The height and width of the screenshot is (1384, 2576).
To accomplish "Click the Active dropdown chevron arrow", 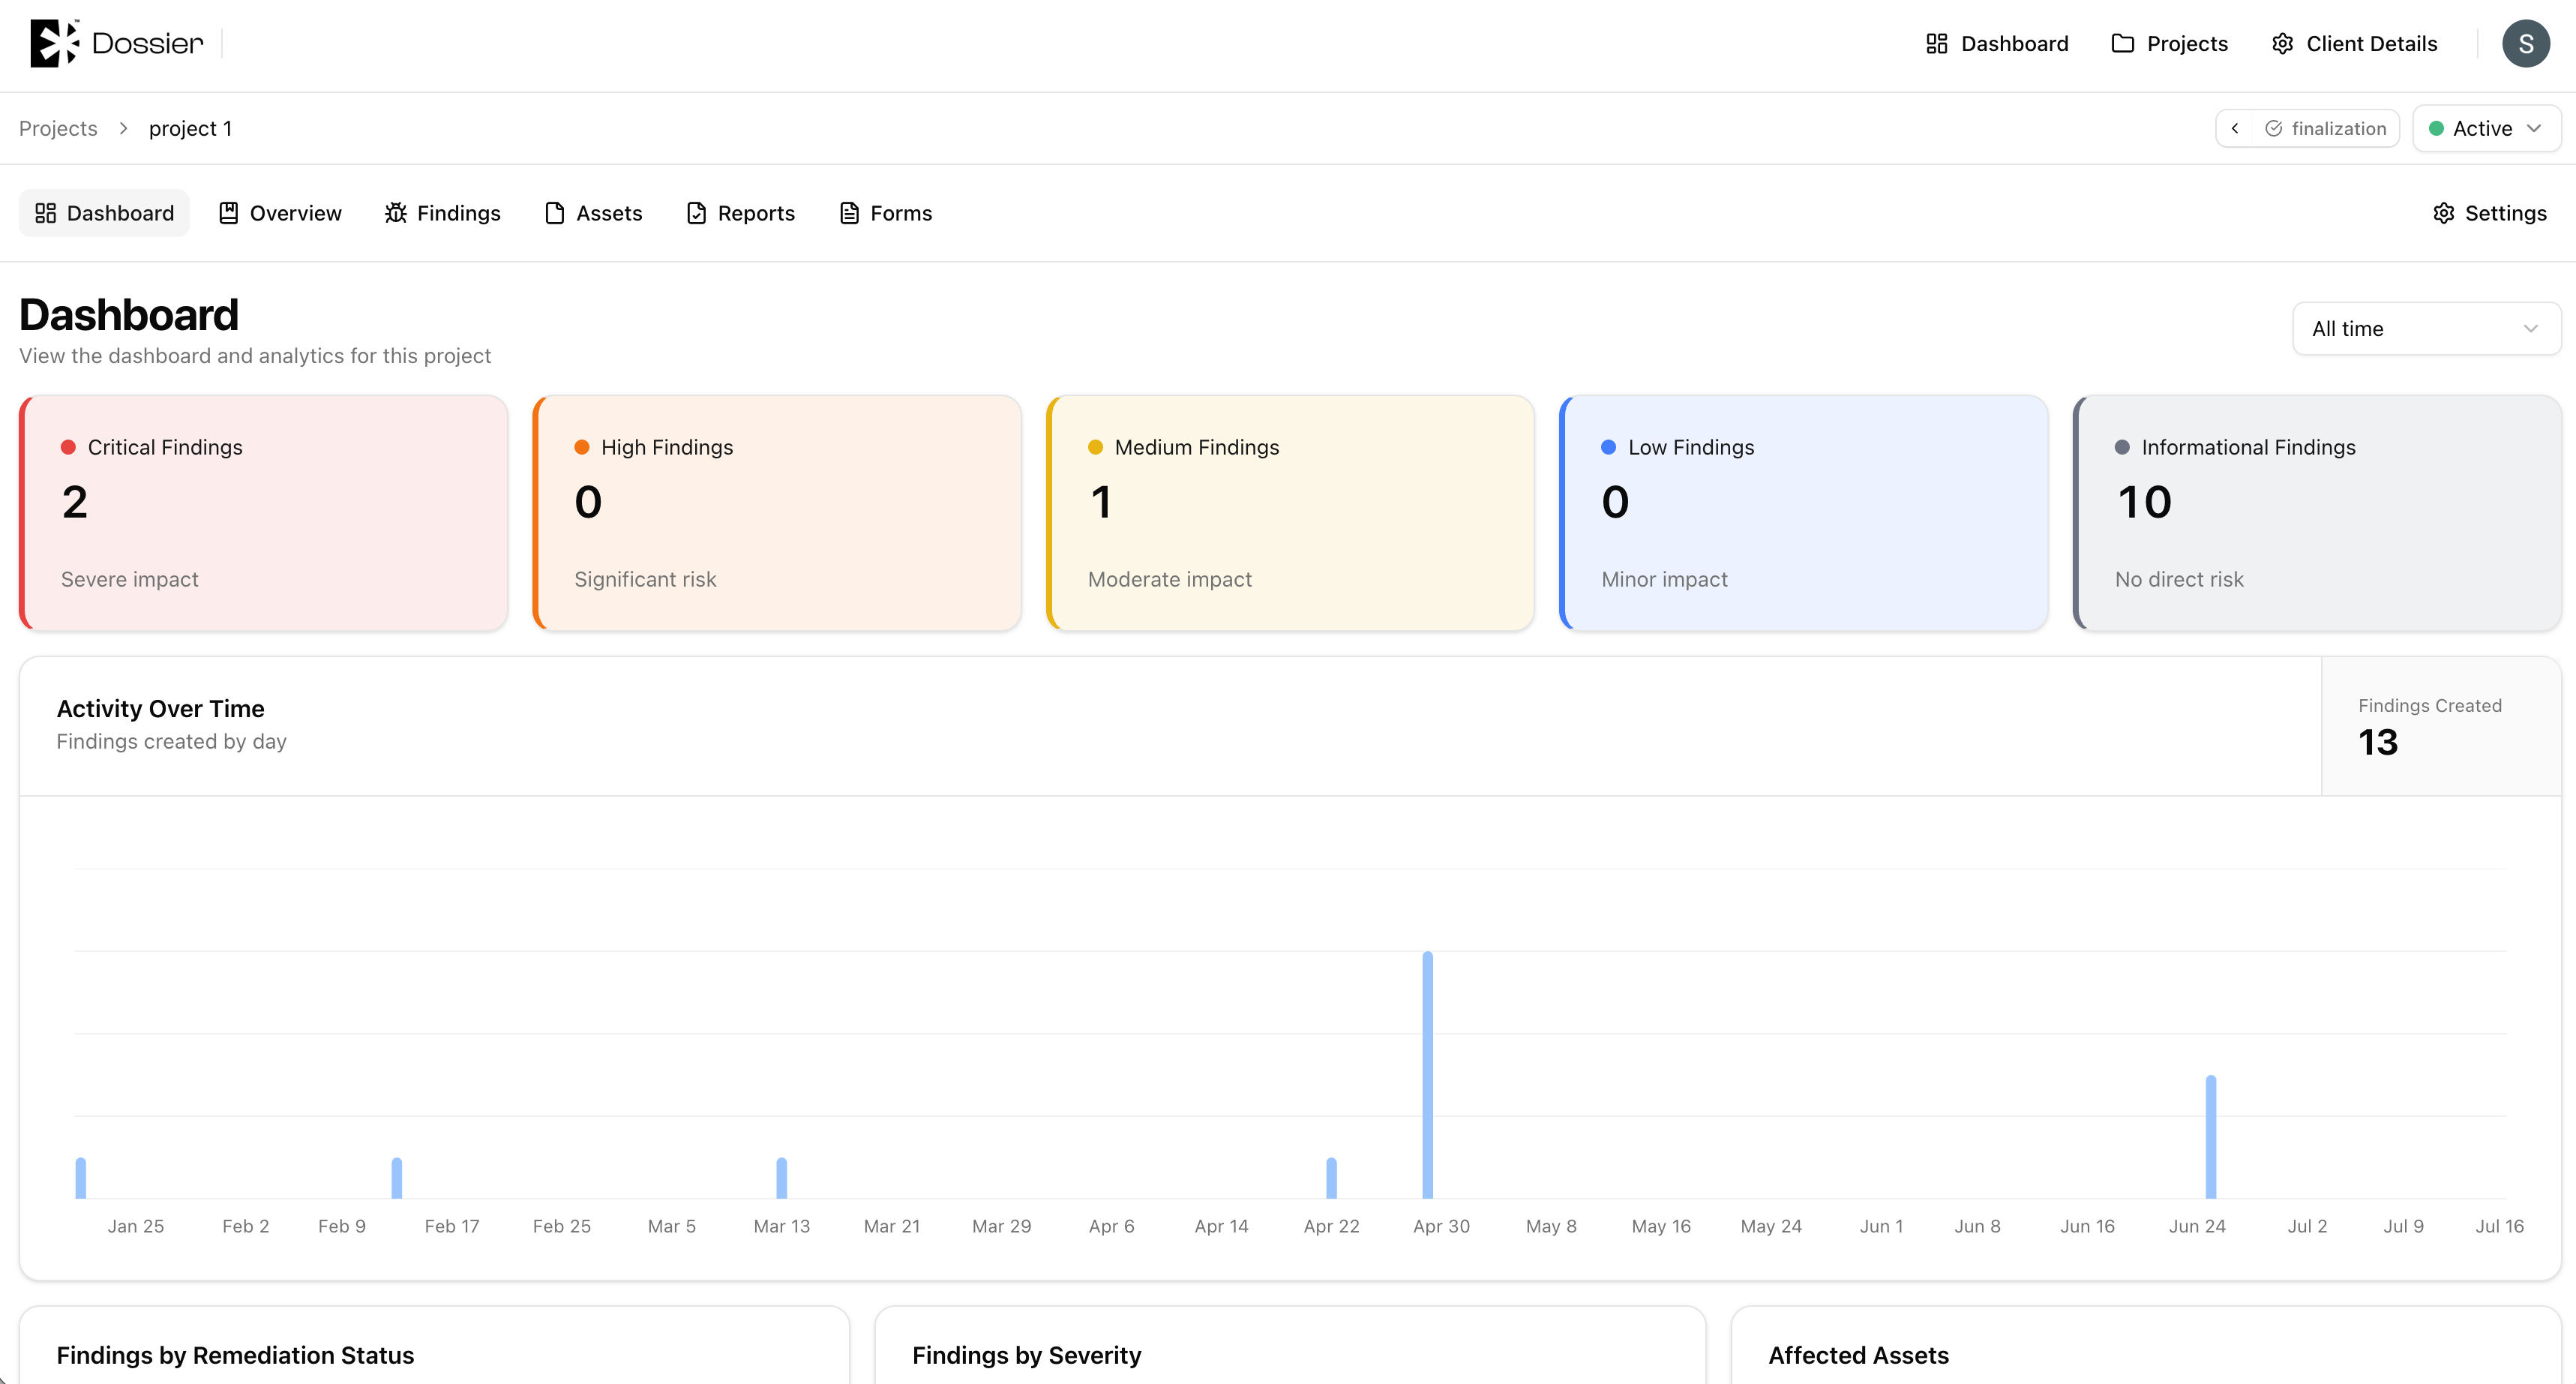I will [x=2533, y=129].
